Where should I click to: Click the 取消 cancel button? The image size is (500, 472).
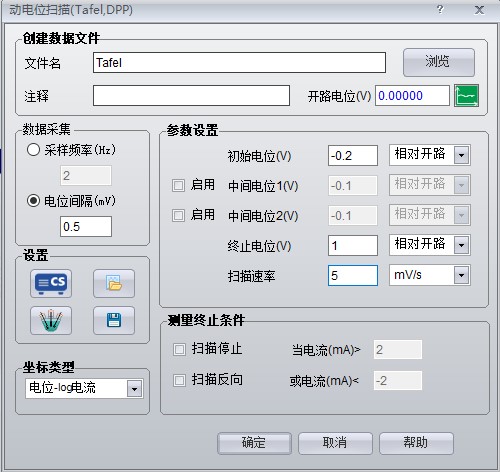click(335, 443)
